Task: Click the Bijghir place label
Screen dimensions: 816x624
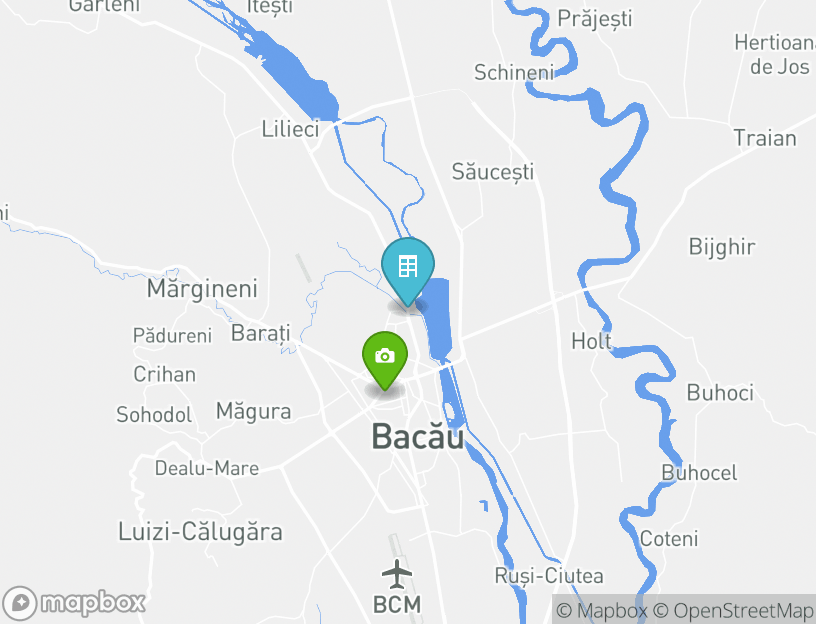Action: [x=721, y=247]
